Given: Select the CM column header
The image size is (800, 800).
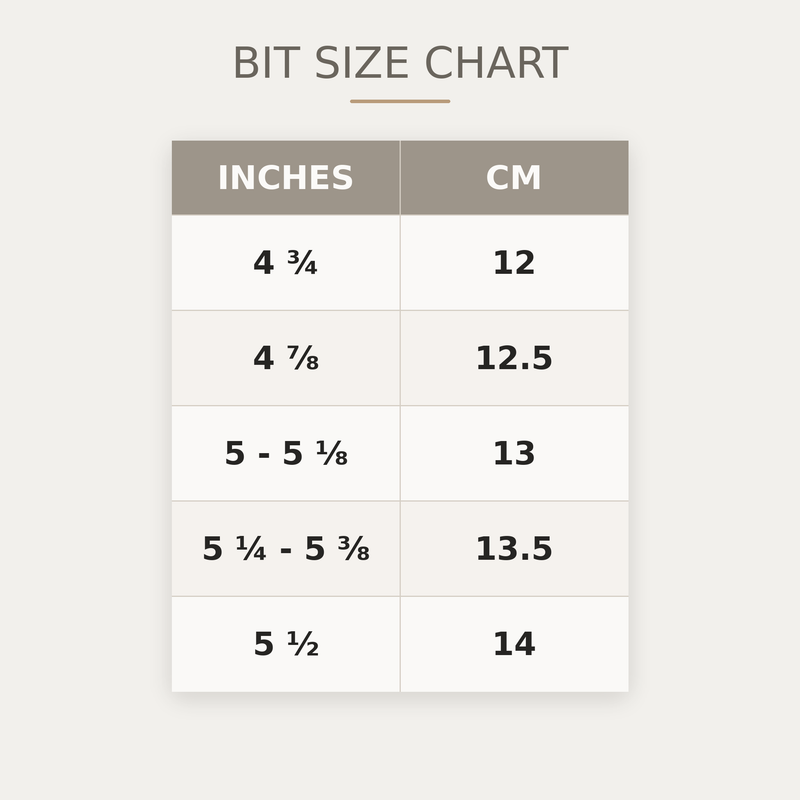Looking at the screenshot, I should [514, 178].
